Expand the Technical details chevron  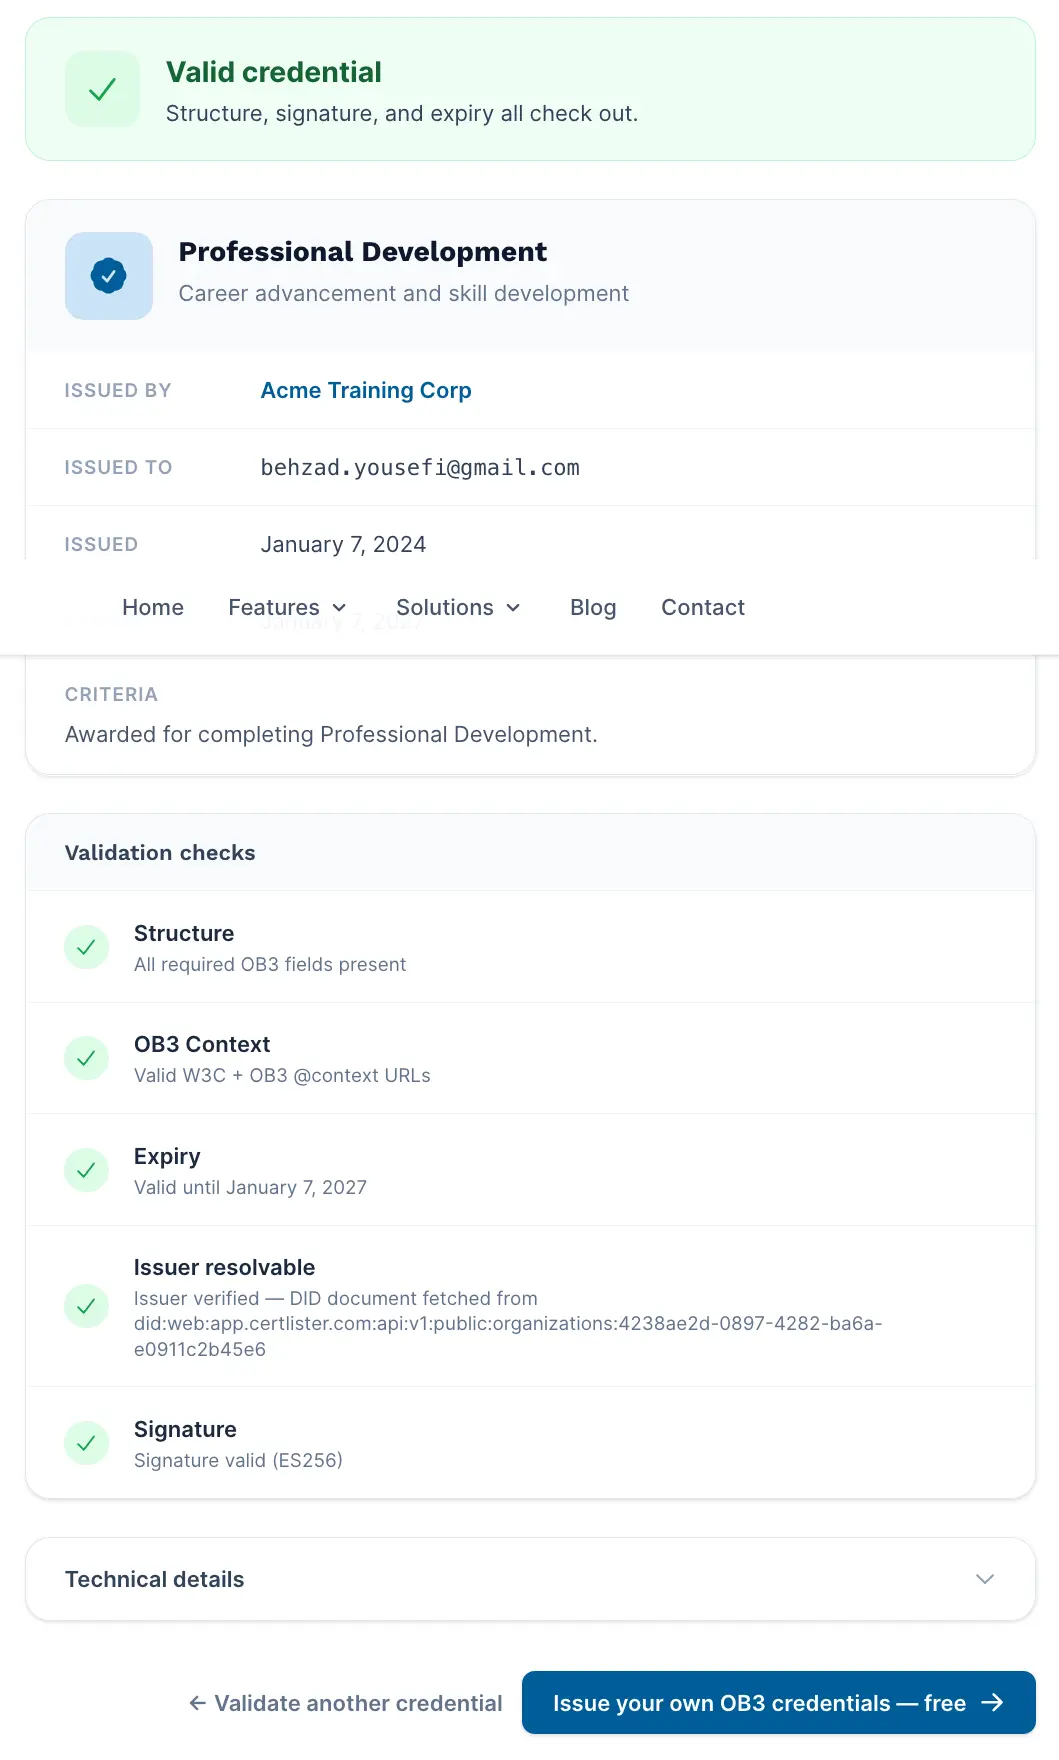(x=985, y=1579)
